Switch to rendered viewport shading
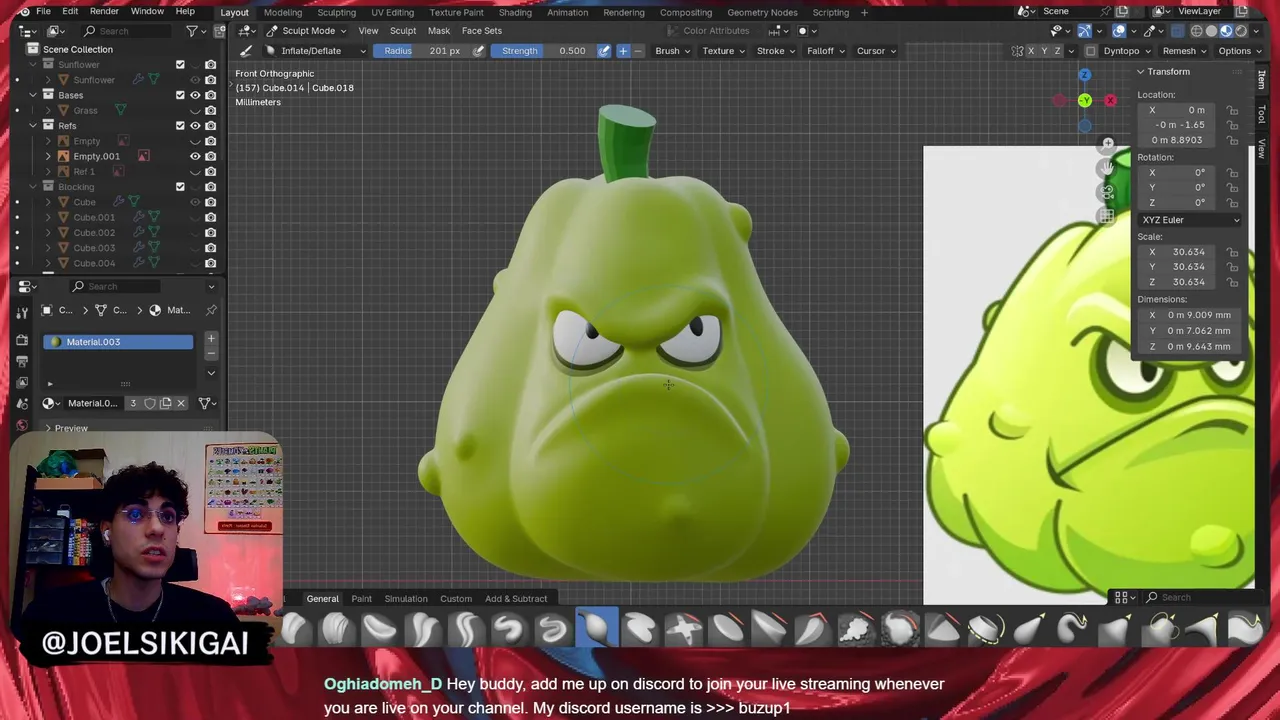This screenshot has height=720, width=1280. tap(1241, 31)
